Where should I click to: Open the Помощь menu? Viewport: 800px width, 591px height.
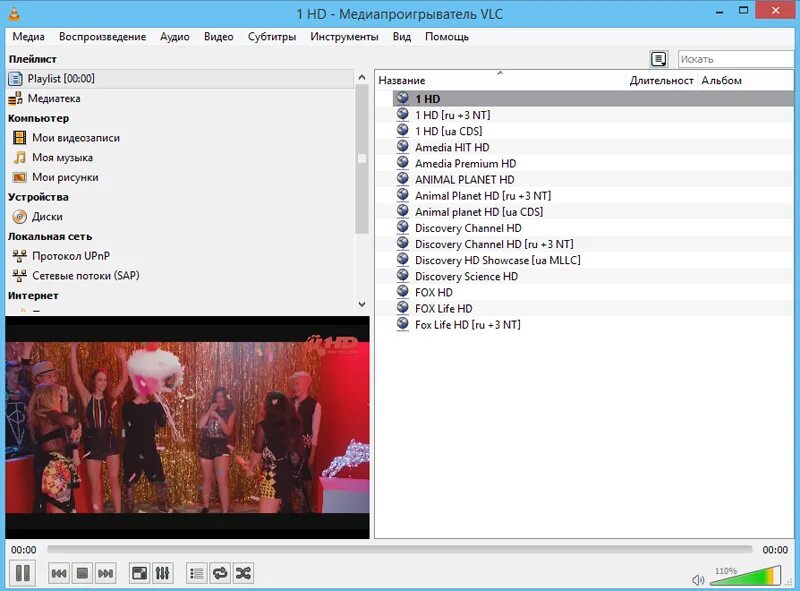click(447, 37)
